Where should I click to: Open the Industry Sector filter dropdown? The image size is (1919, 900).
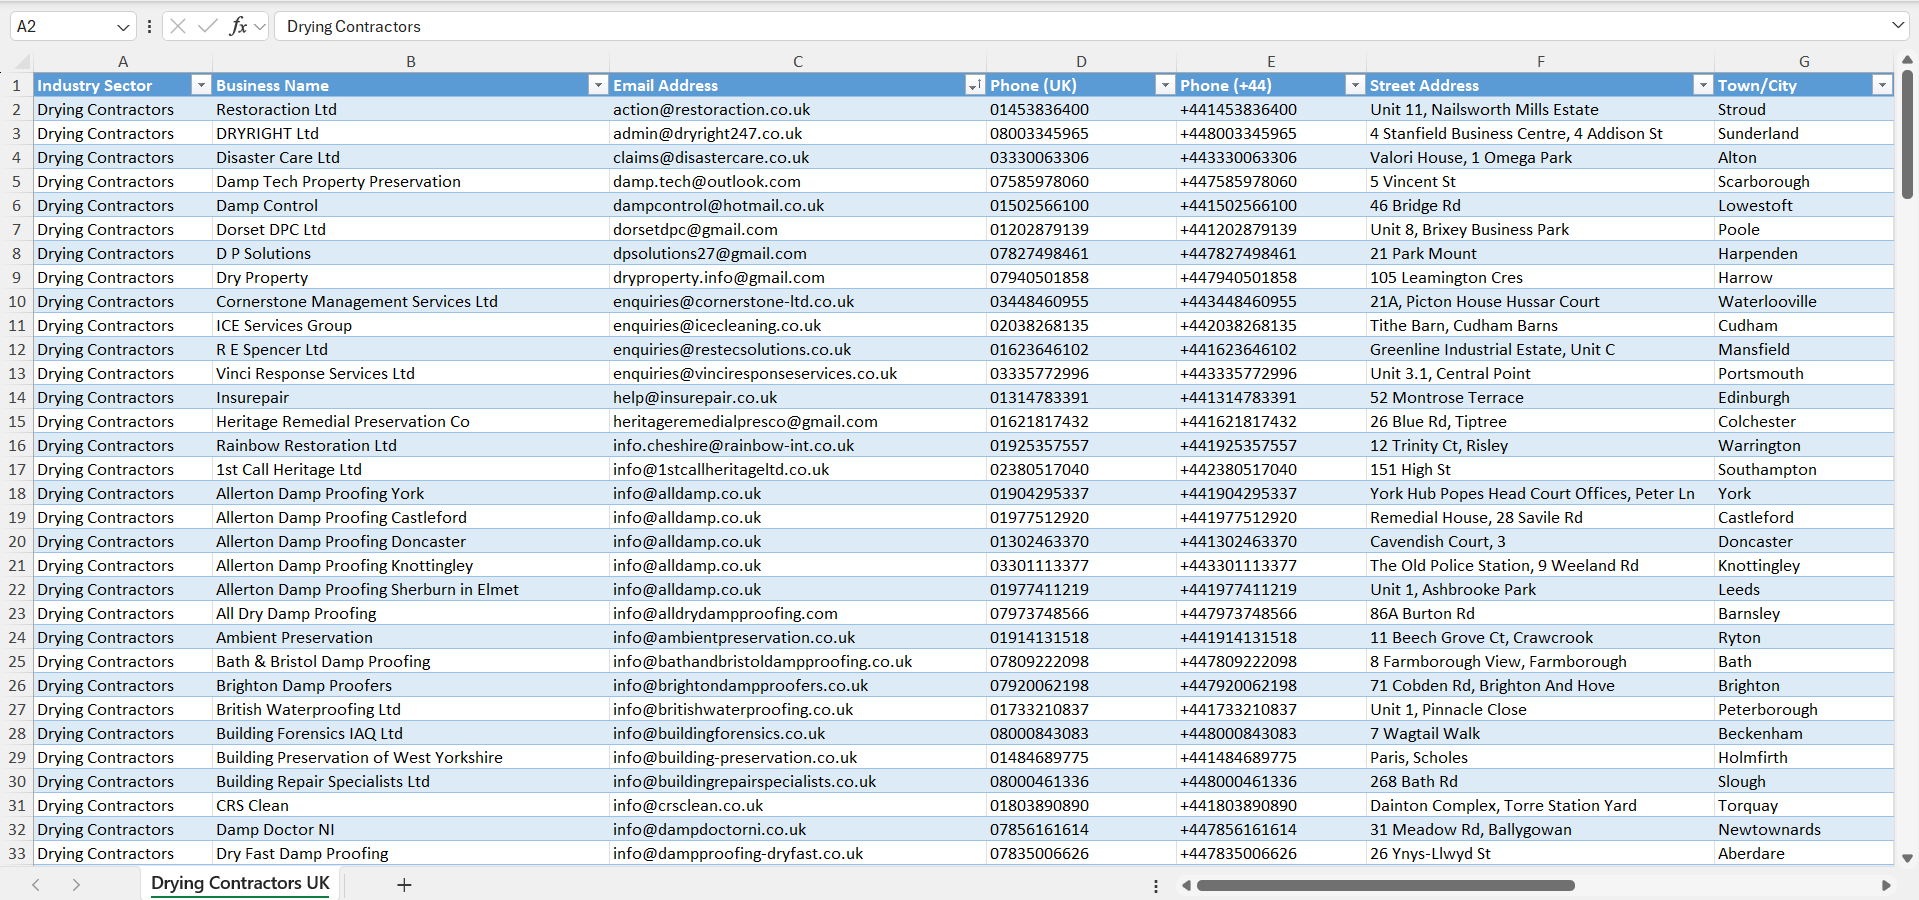coord(200,85)
